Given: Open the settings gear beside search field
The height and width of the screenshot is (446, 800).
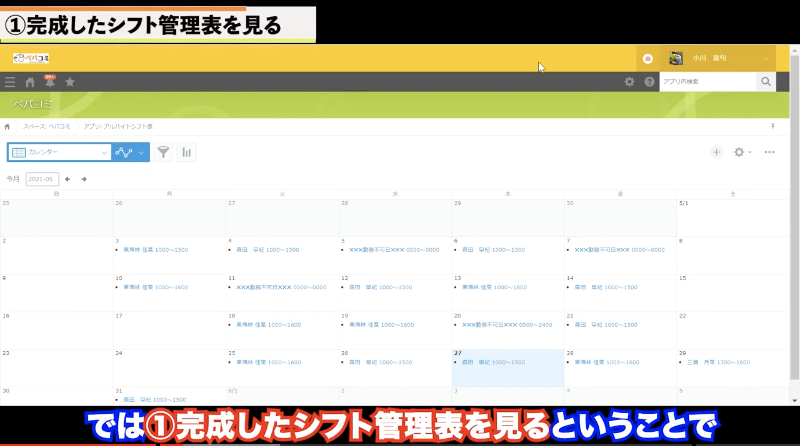Looking at the screenshot, I should pyautogui.click(x=630, y=82).
